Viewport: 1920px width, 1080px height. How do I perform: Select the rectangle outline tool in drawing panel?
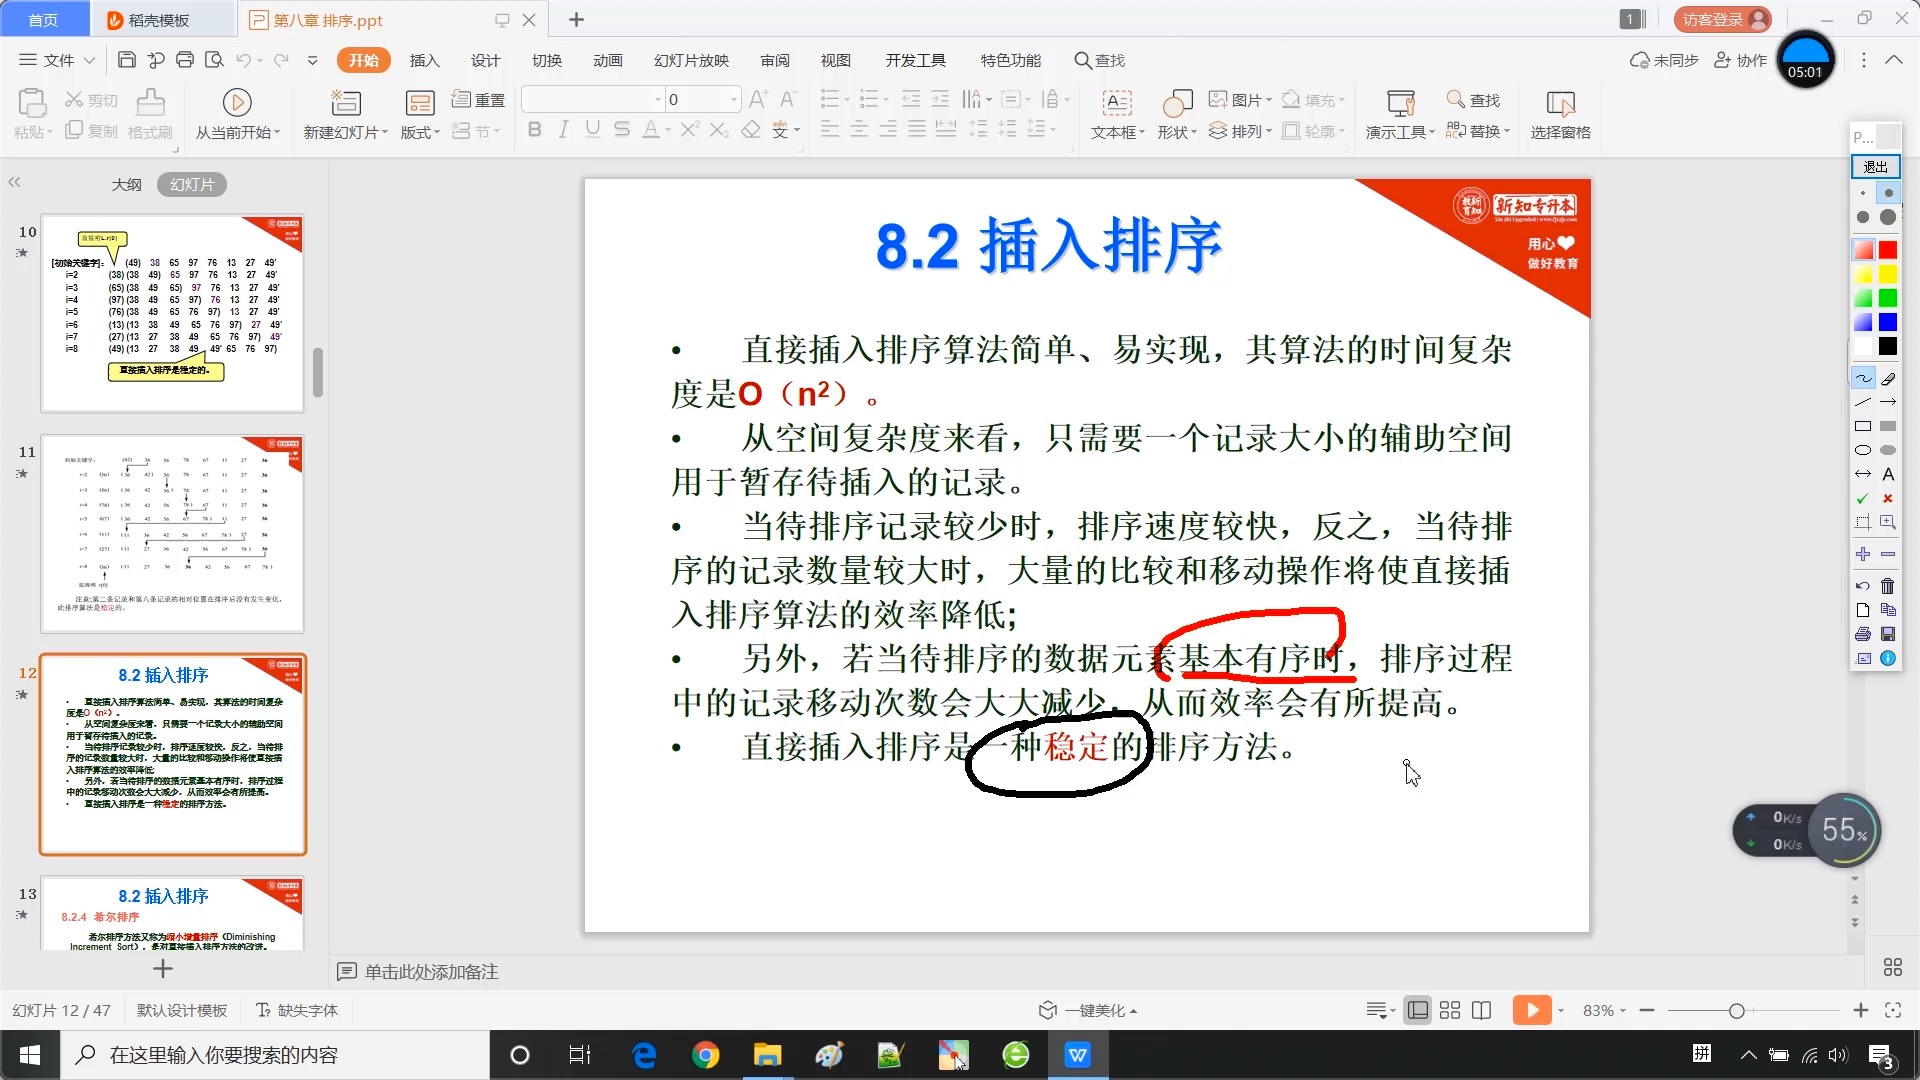click(1863, 426)
